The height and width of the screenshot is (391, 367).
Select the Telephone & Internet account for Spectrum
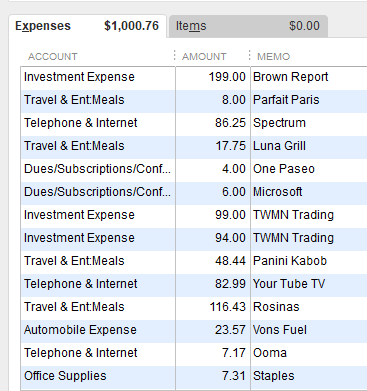pyautogui.click(x=98, y=123)
